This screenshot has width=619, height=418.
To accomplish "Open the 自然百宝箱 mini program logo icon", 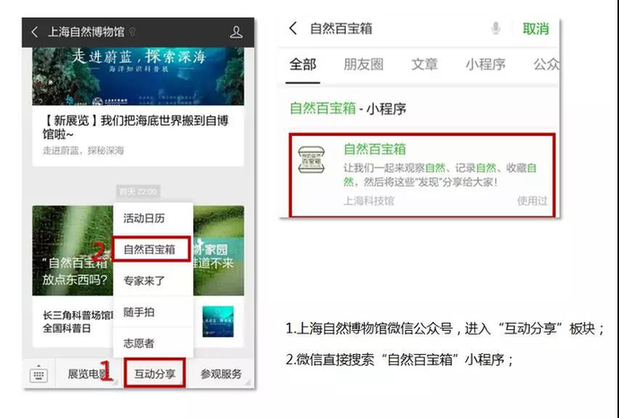I will [x=311, y=160].
